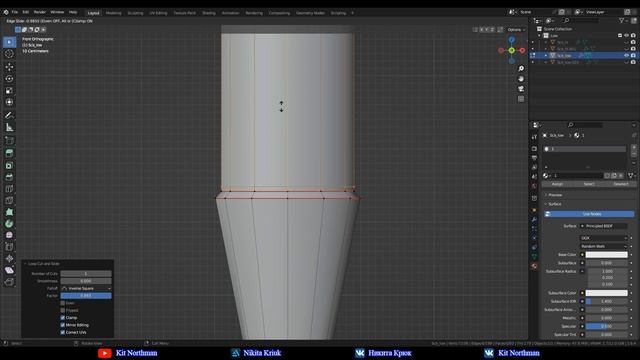Click the material Select button
640x360 pixels.
click(x=588, y=184)
